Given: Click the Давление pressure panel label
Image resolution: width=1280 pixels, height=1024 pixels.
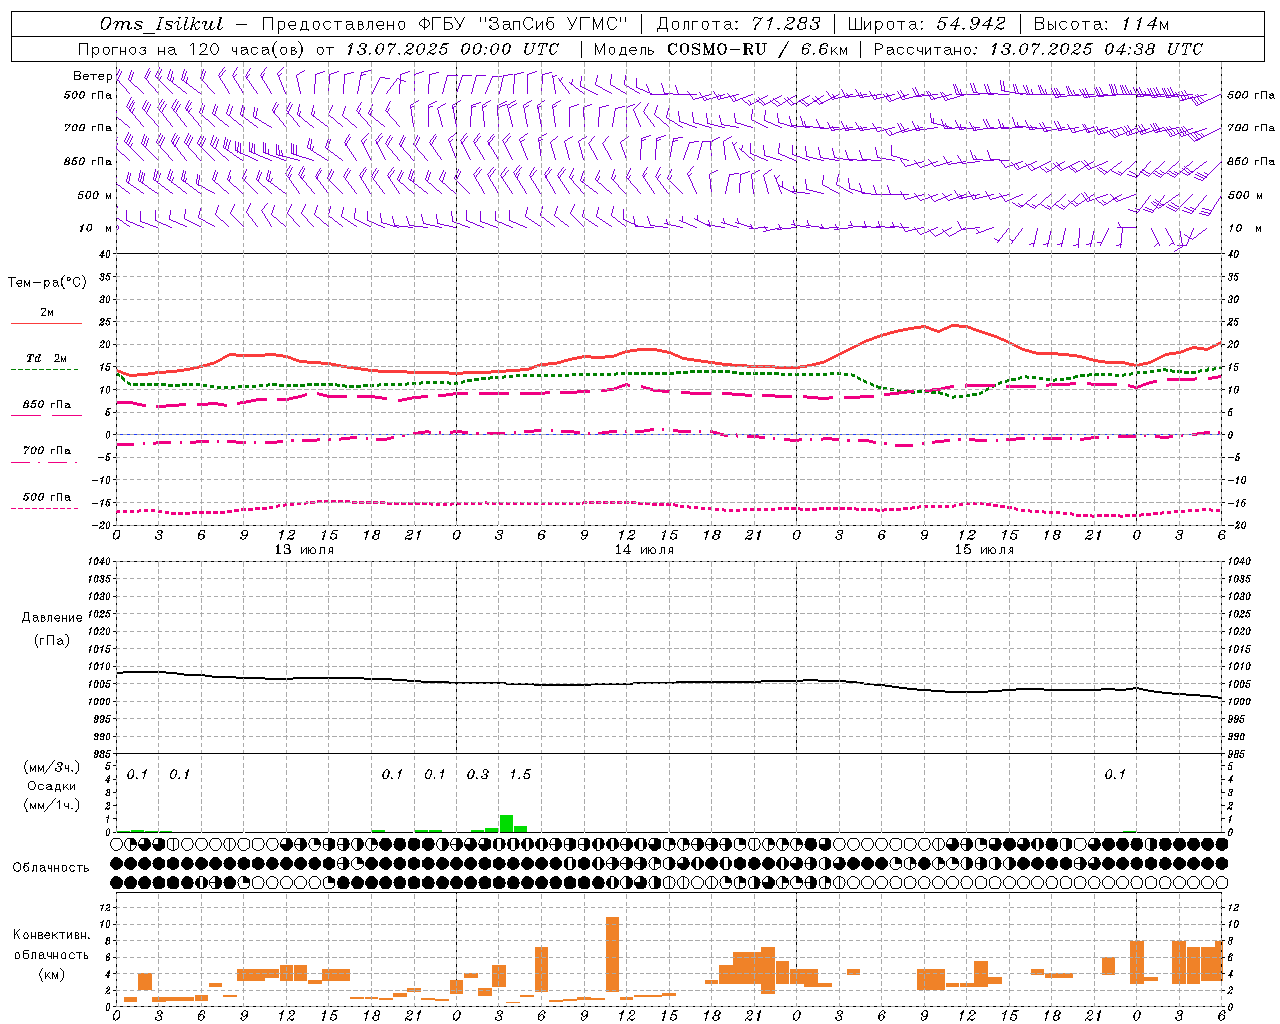Looking at the screenshot, I should (52, 618).
